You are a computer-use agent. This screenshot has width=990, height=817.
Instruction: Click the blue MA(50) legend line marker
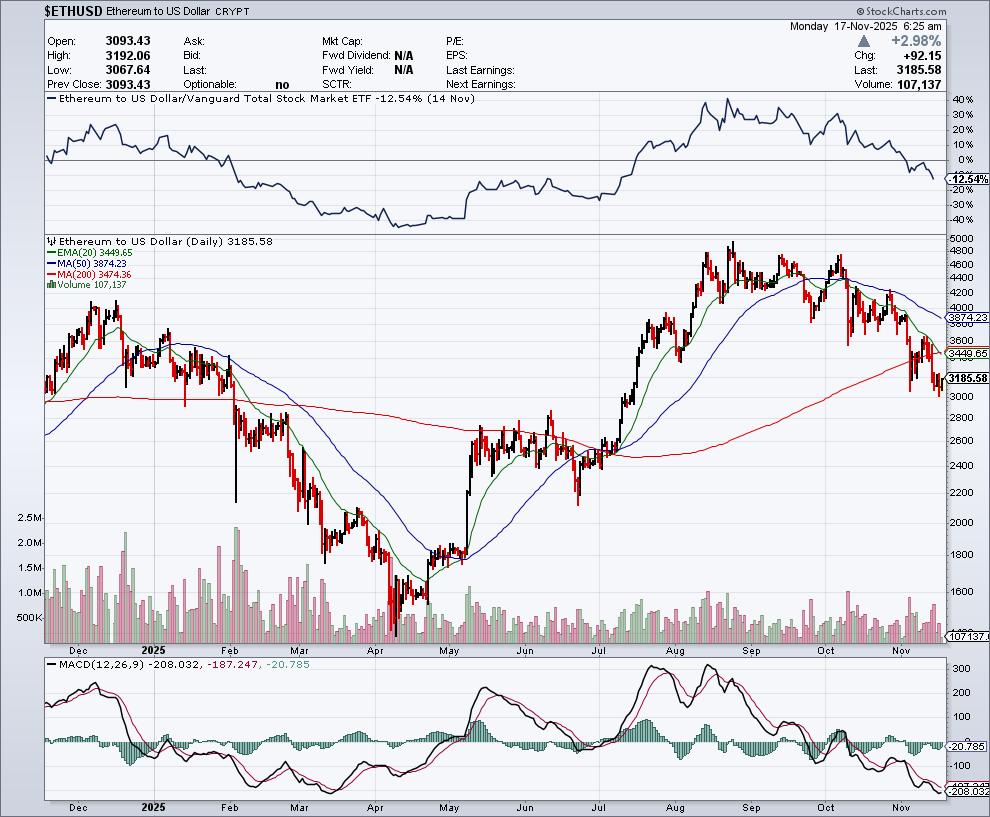(52, 263)
